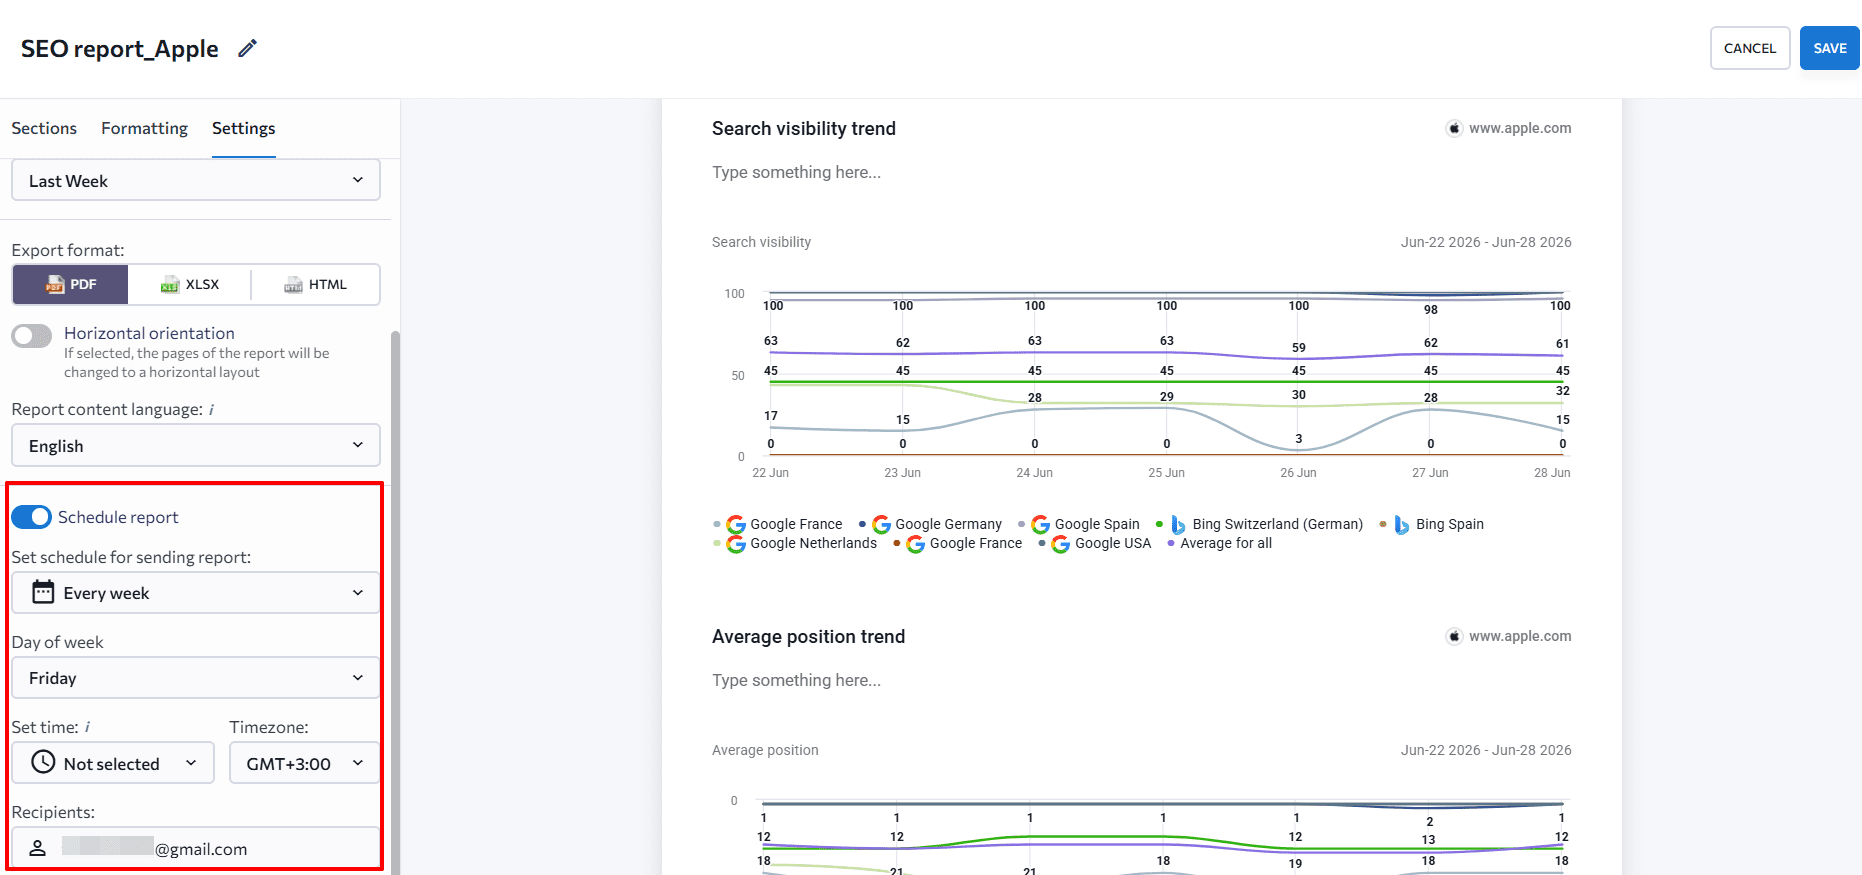
Task: Toggle the Google Spain legend label
Action: pos(1097,524)
